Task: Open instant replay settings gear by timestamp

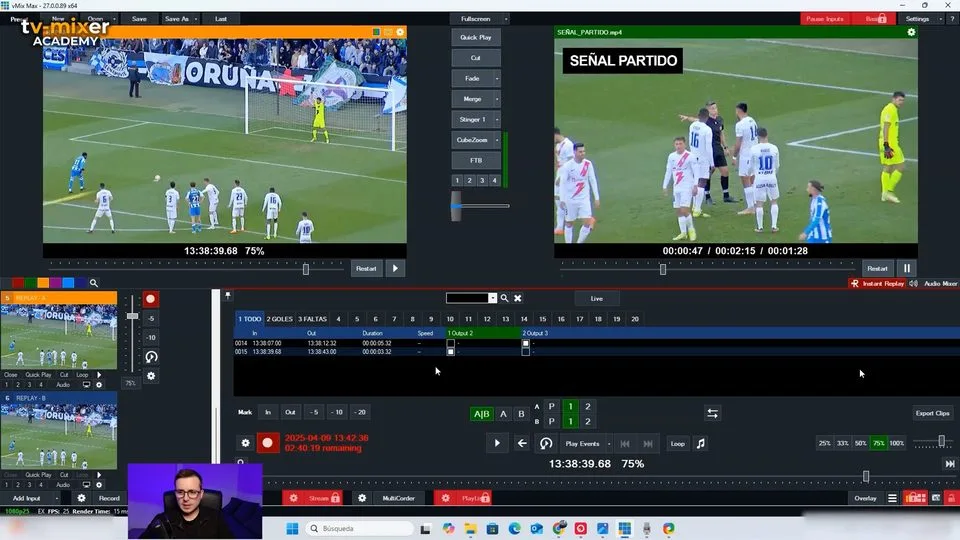Action: [x=246, y=443]
